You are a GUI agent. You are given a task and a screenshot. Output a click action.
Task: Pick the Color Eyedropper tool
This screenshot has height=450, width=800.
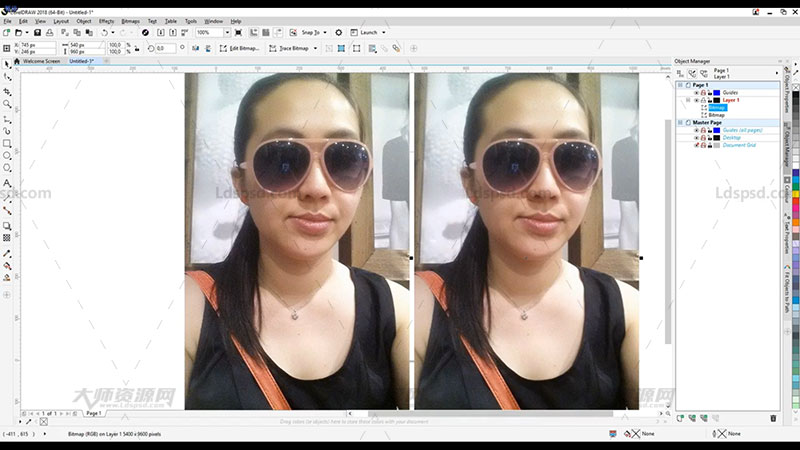[x=7, y=254]
